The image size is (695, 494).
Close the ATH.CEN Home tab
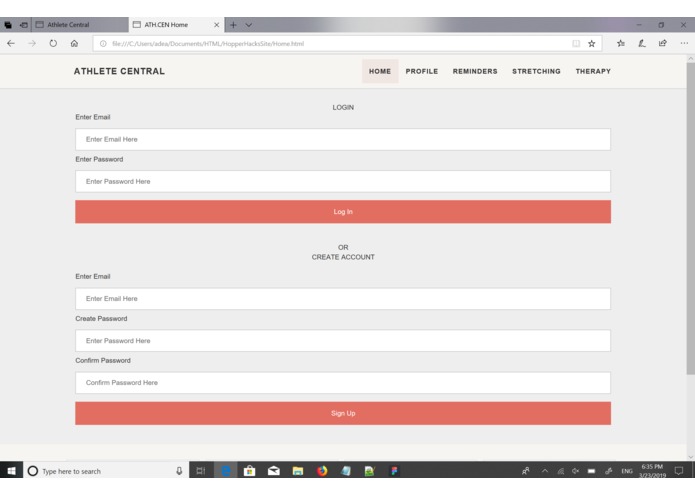(x=216, y=25)
